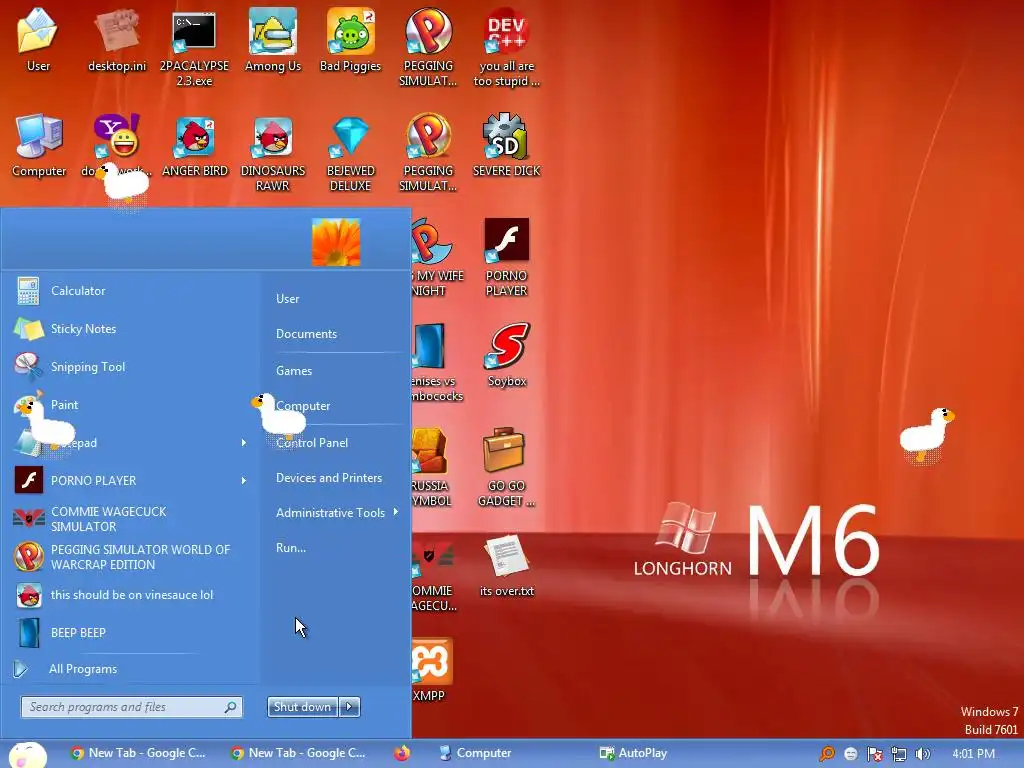Open the Shut down options arrow
The image size is (1024, 768).
click(349, 707)
